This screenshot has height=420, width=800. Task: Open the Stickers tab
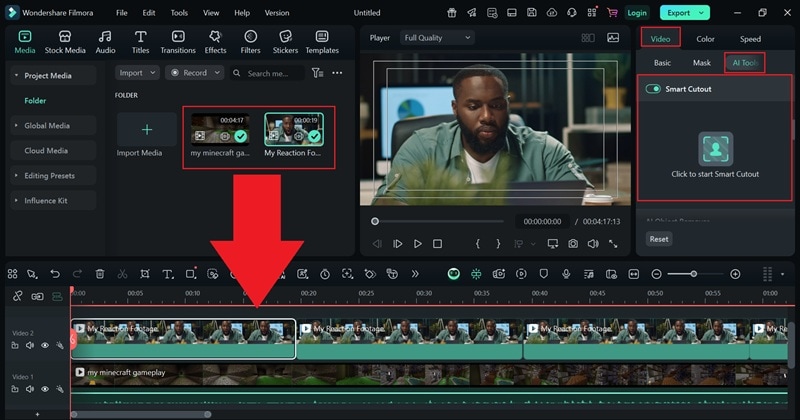click(285, 42)
